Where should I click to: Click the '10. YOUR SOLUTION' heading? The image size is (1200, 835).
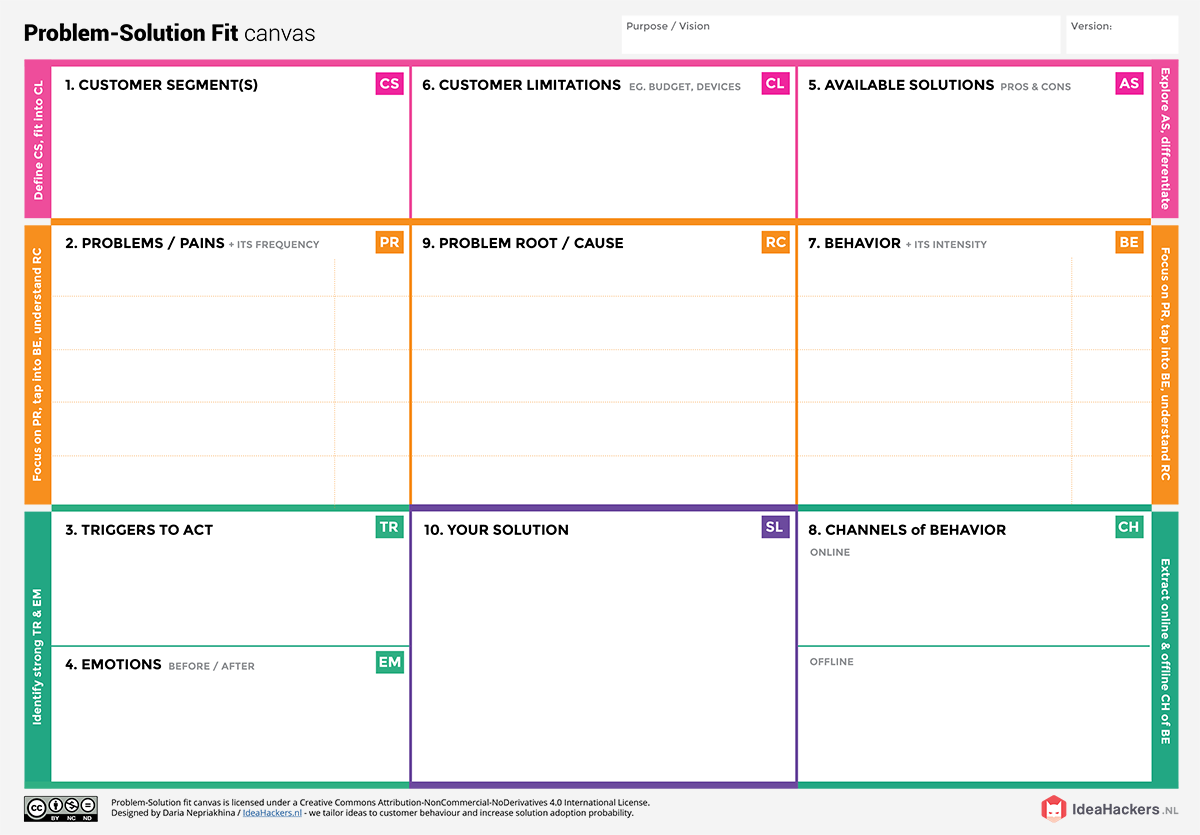pyautogui.click(x=496, y=530)
